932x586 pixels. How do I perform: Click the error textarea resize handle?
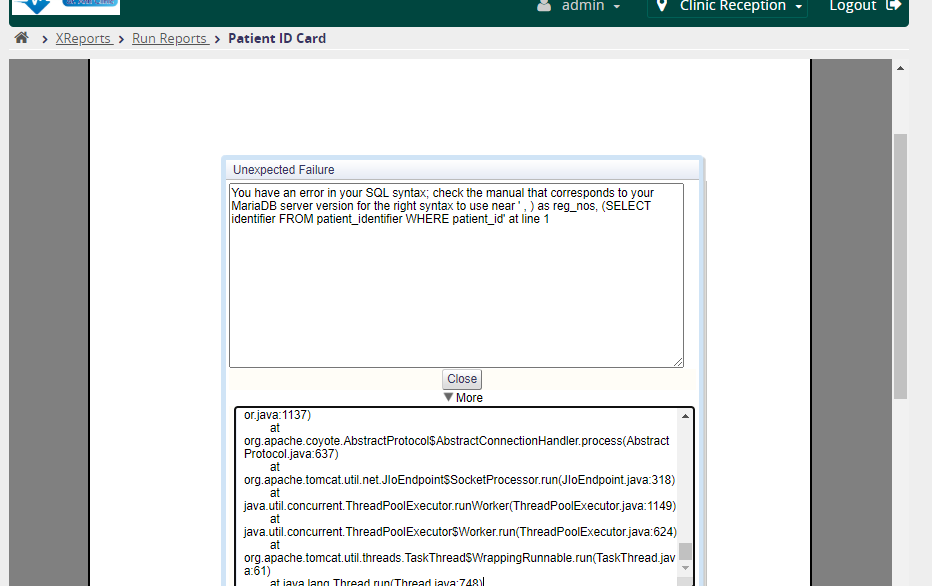pyautogui.click(x=678, y=361)
